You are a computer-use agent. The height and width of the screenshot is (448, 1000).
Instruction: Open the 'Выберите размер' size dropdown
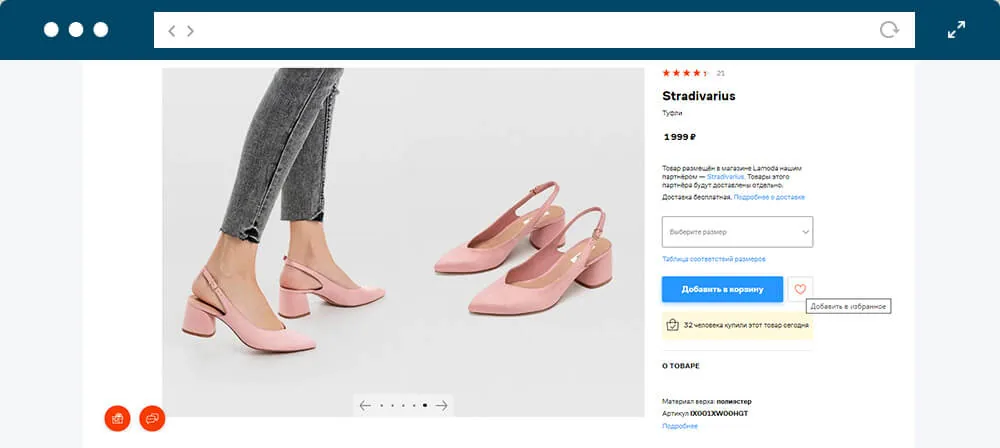(737, 232)
